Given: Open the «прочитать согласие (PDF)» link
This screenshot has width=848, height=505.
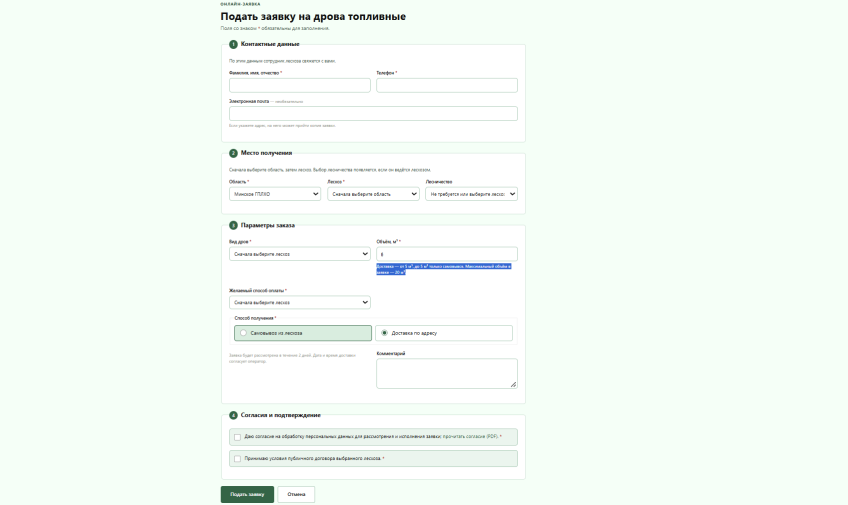Looking at the screenshot, I should pos(471,436).
